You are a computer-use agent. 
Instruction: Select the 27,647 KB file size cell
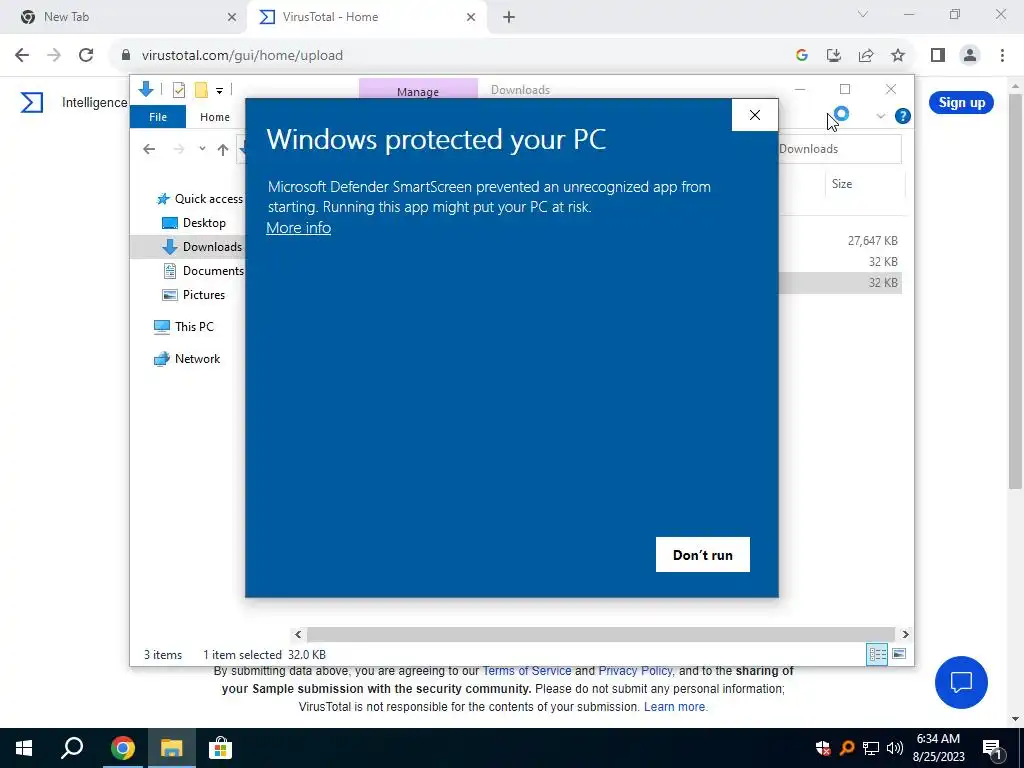872,241
